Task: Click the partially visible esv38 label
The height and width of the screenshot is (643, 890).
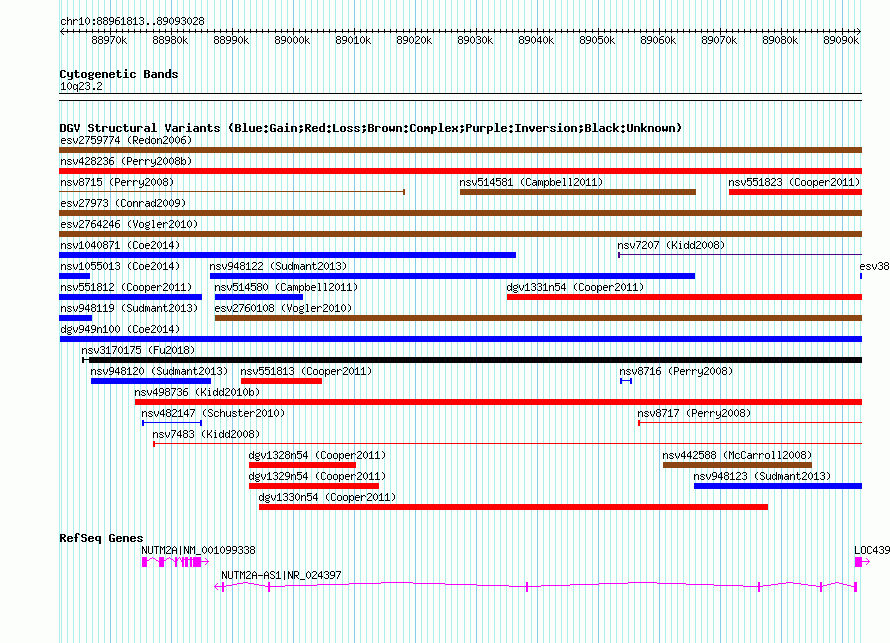Action: click(875, 266)
